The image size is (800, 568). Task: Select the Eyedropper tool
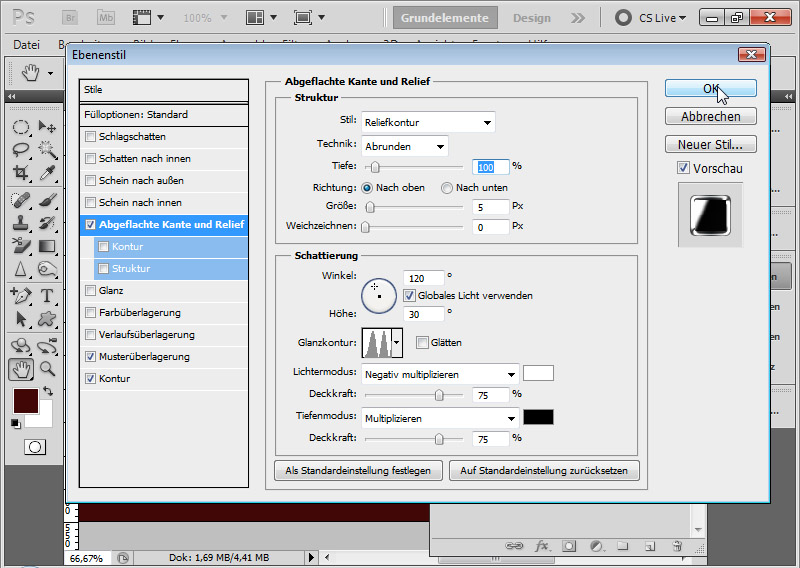click(x=47, y=173)
